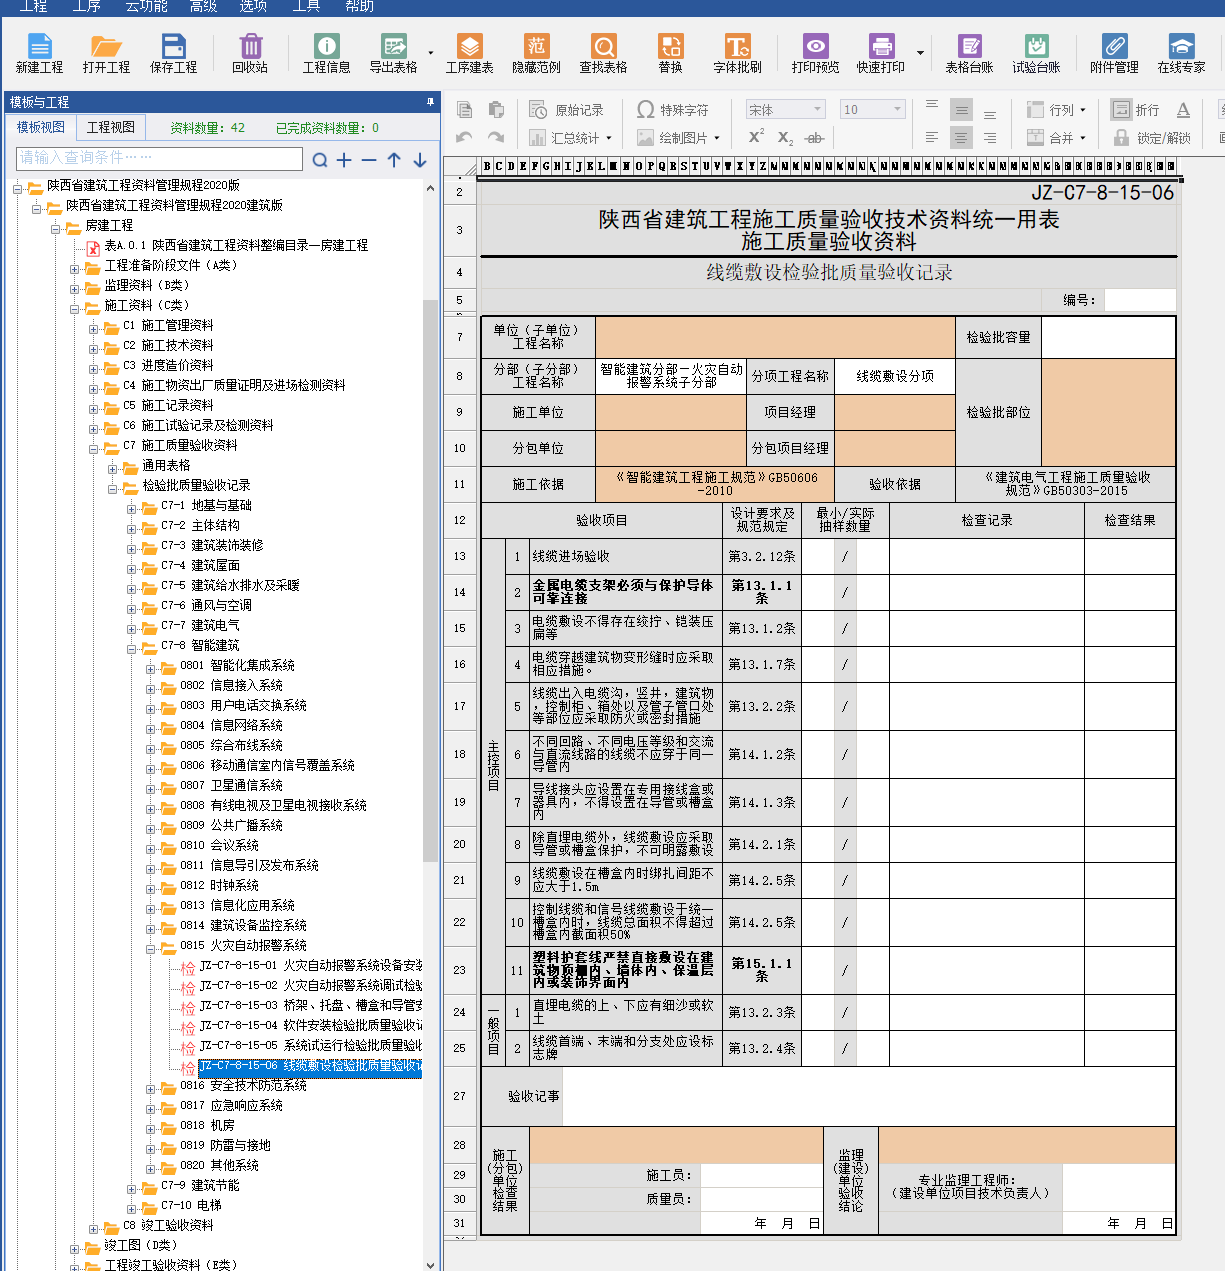Select JZ-C7-8-15-01 火灾自动报警系统设备安装 tree item
This screenshot has height=1271, width=1225.
point(310,966)
